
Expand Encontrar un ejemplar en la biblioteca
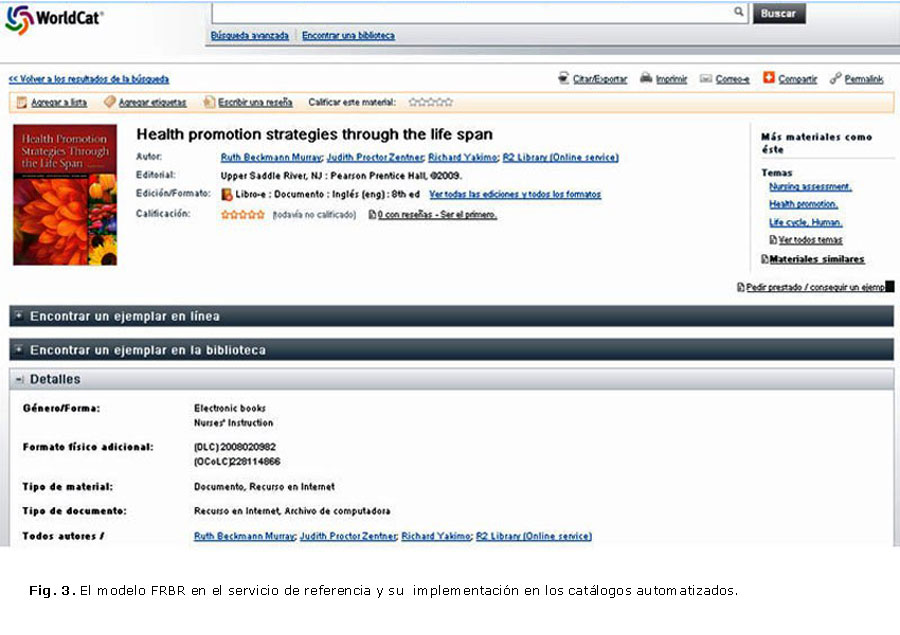[x=18, y=350]
